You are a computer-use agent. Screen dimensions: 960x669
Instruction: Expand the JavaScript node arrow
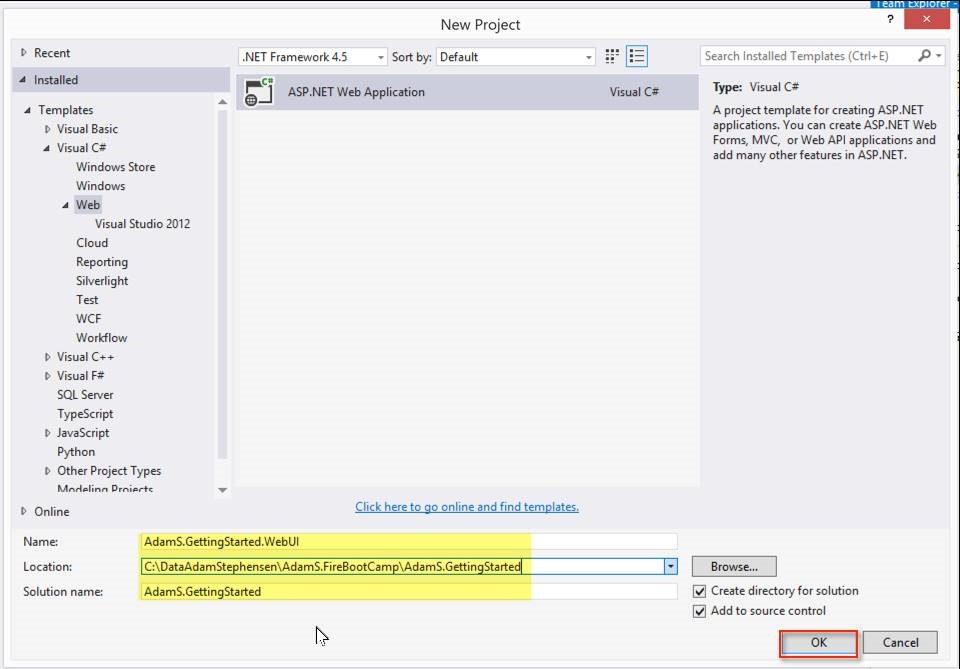(x=47, y=433)
